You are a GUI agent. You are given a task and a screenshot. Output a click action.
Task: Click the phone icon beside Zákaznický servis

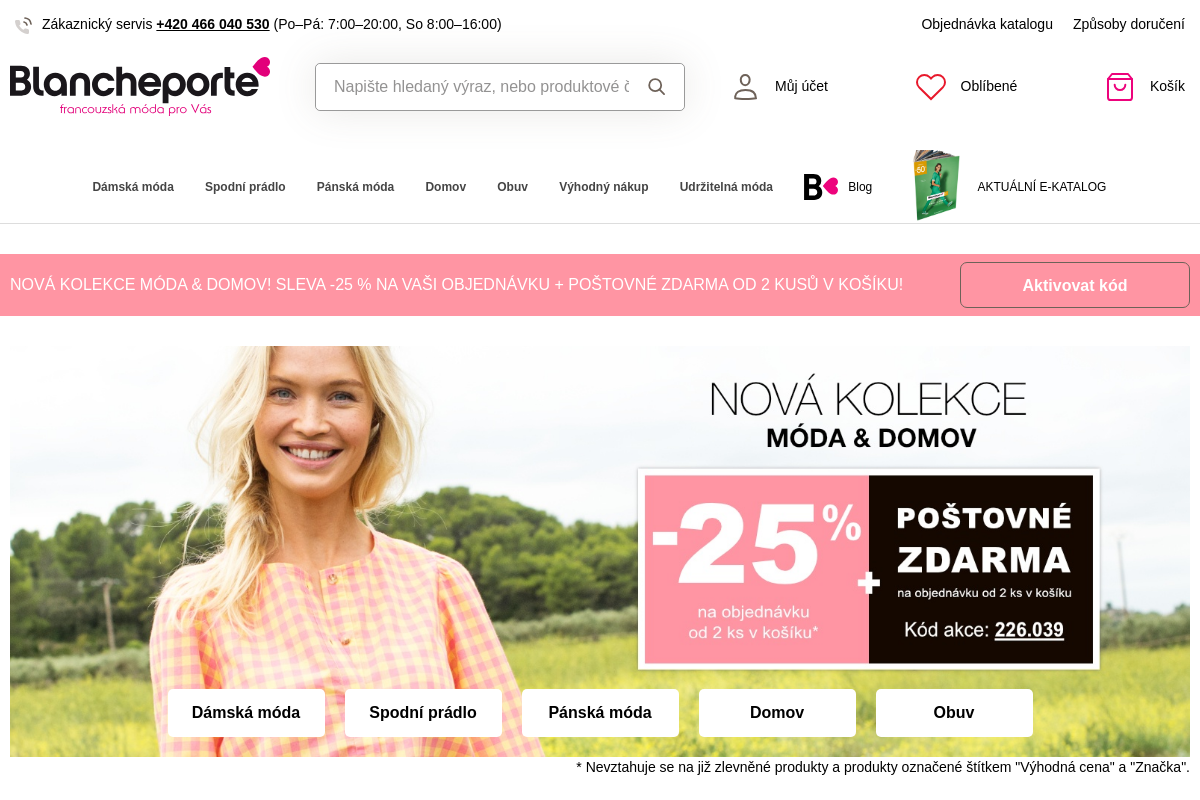24,25
